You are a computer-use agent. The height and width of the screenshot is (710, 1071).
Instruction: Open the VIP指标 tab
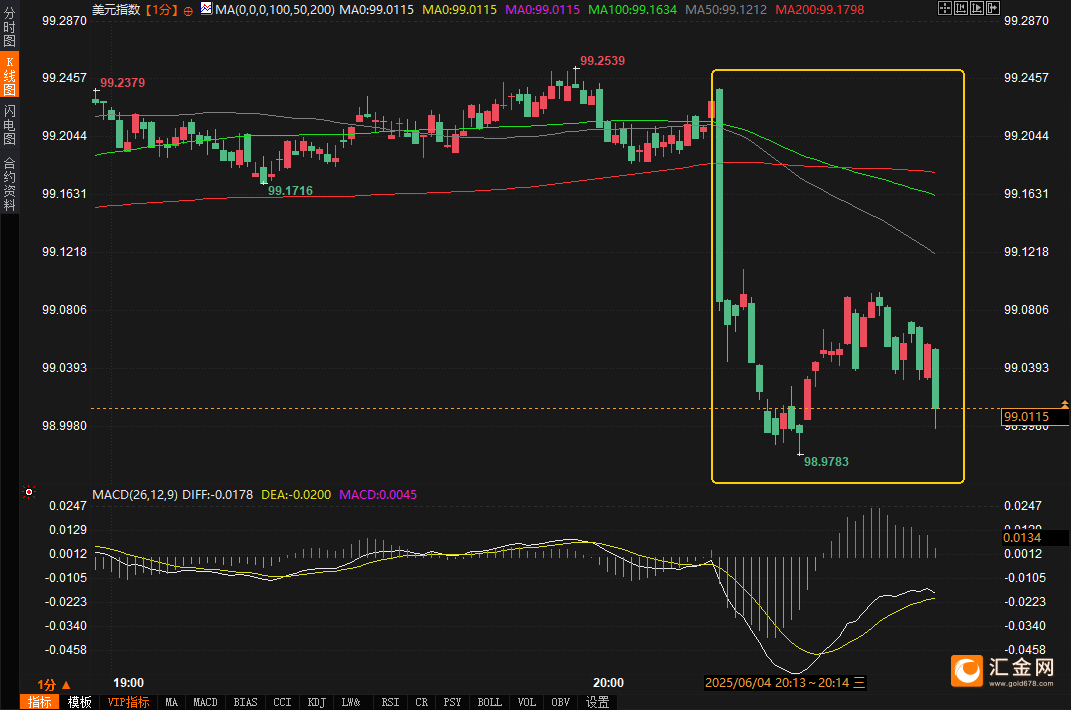pos(128,702)
